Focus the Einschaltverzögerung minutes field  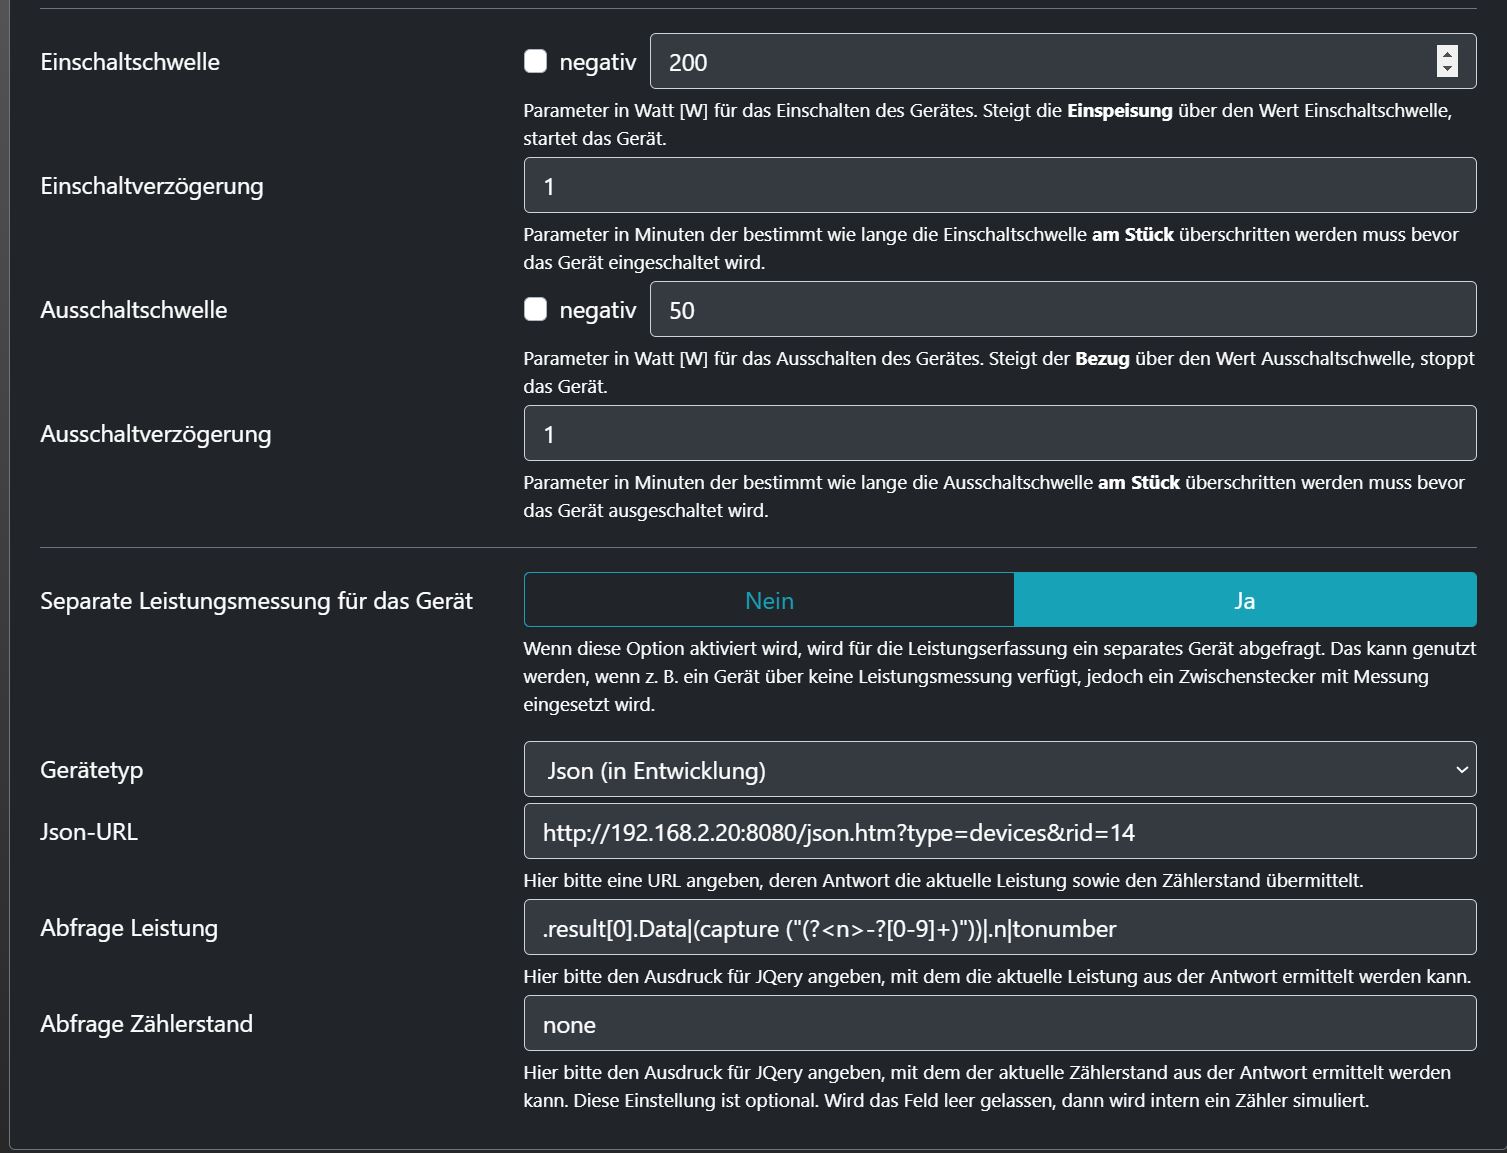[x=1000, y=186]
